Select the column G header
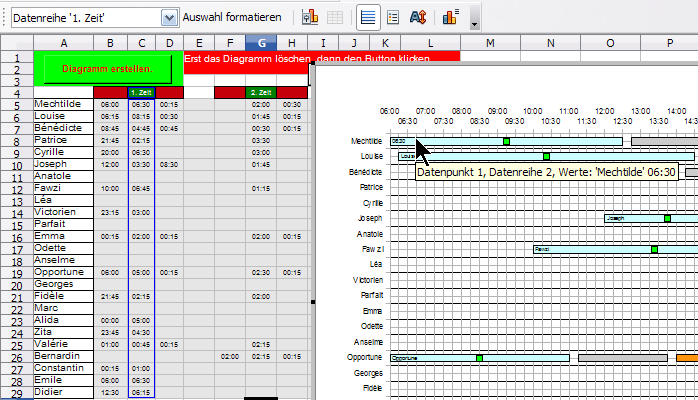 point(260,42)
